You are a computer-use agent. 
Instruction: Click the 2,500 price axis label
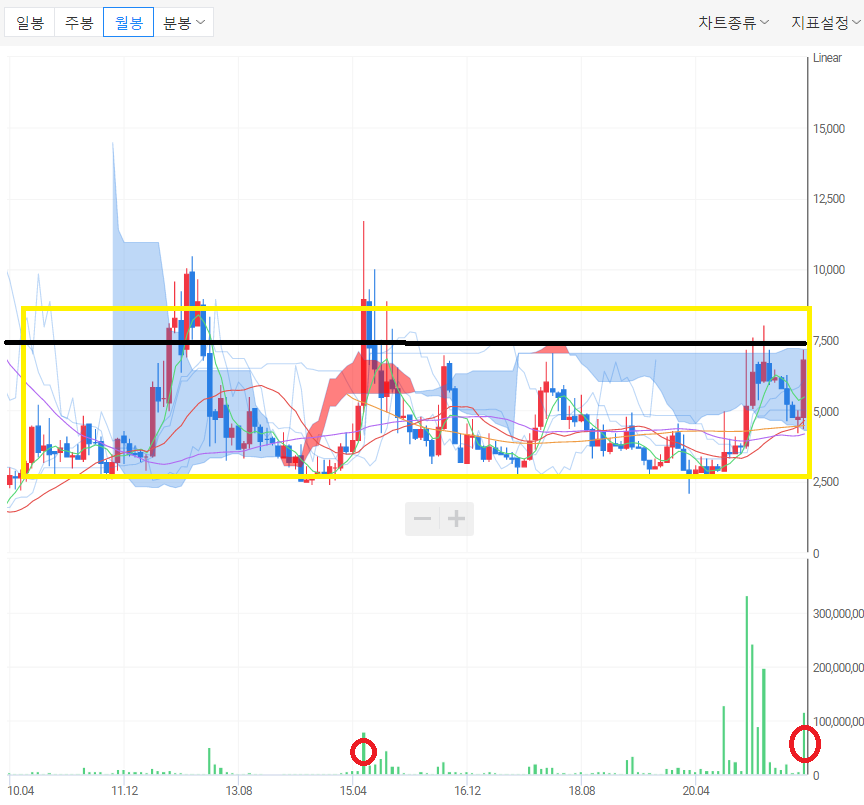tap(826, 482)
